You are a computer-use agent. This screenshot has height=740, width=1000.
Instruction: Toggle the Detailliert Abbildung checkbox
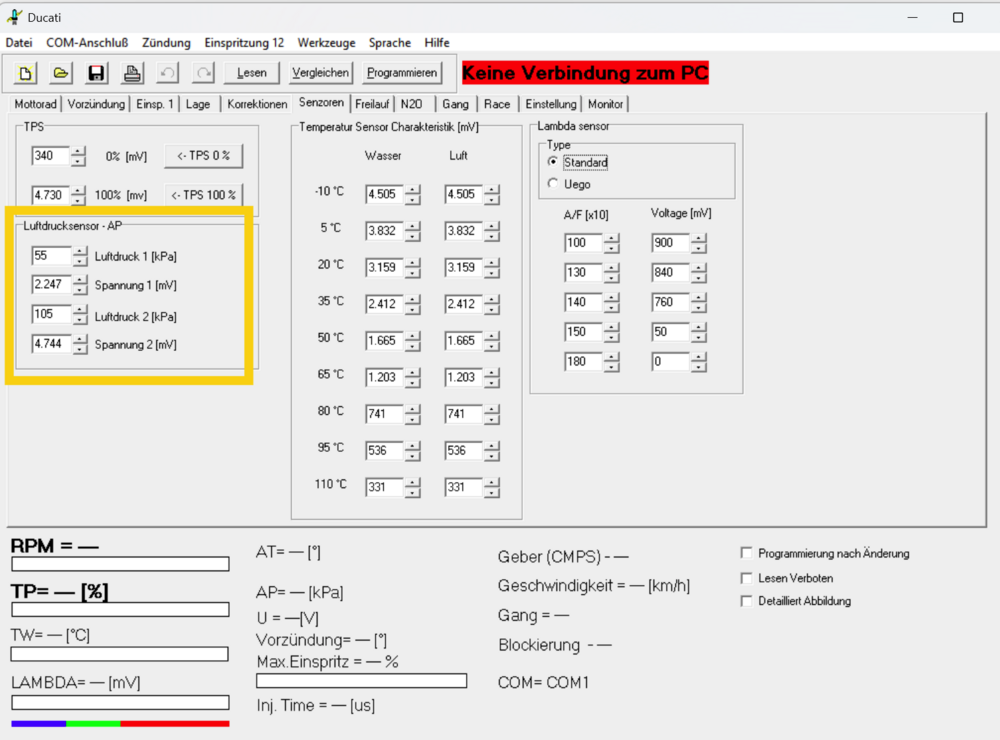tap(746, 601)
